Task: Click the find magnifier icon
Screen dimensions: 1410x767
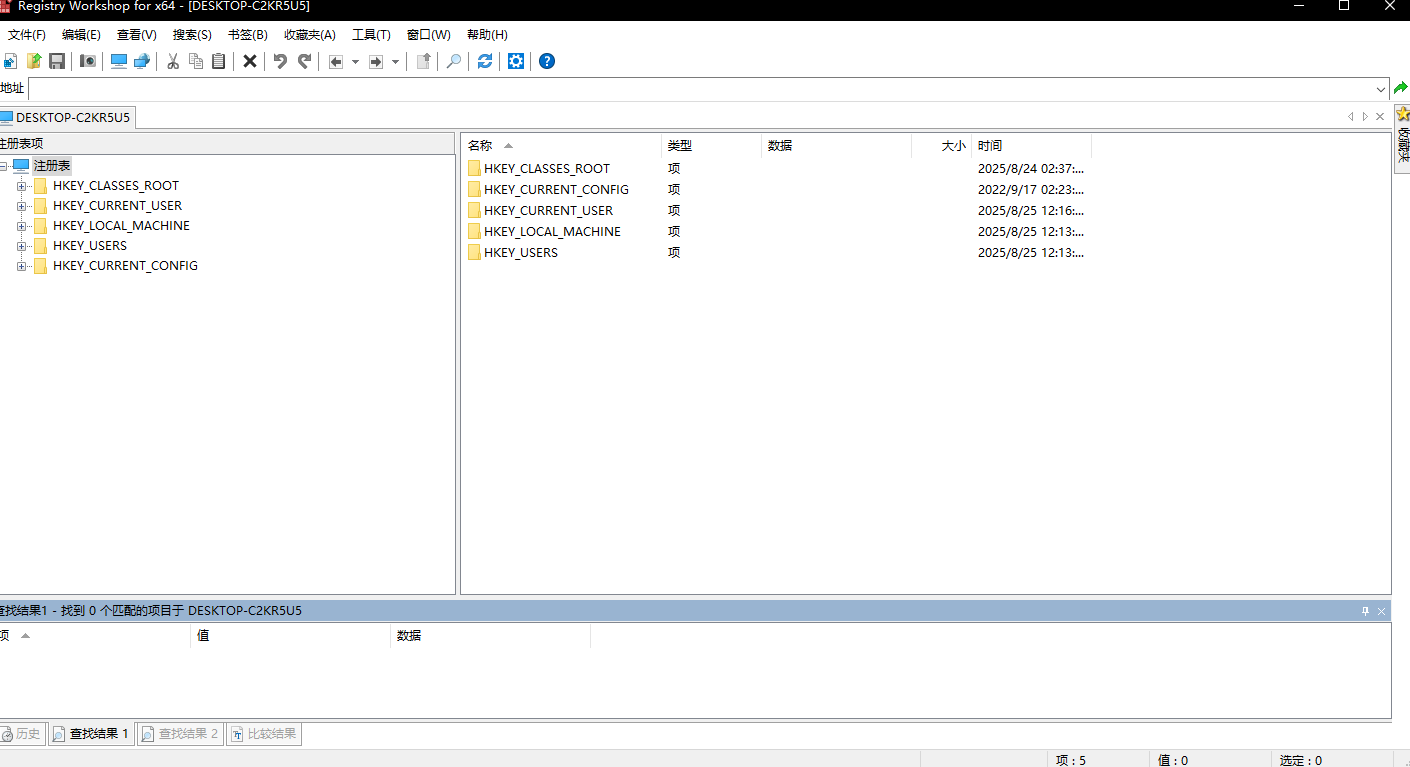Action: (453, 61)
